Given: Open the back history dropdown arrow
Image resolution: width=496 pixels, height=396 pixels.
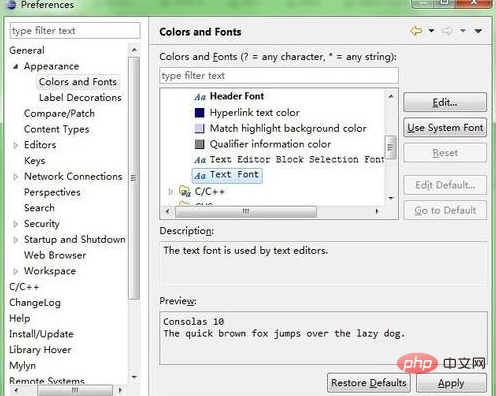Looking at the screenshot, I should point(431,31).
